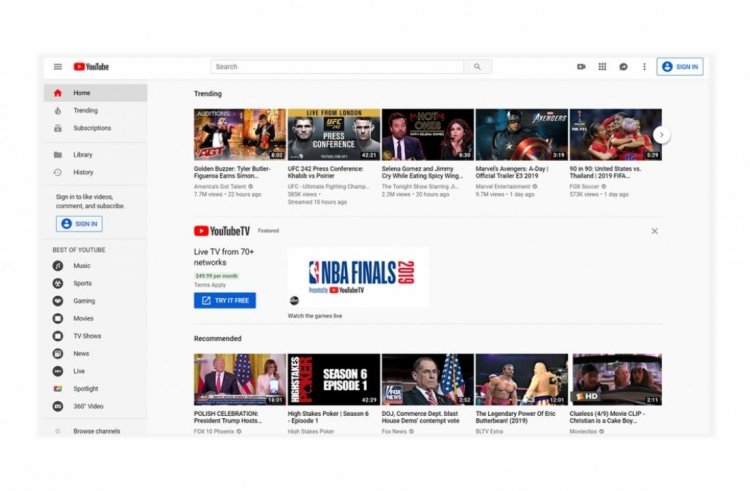Click SIGN IN in the top header

click(x=680, y=66)
